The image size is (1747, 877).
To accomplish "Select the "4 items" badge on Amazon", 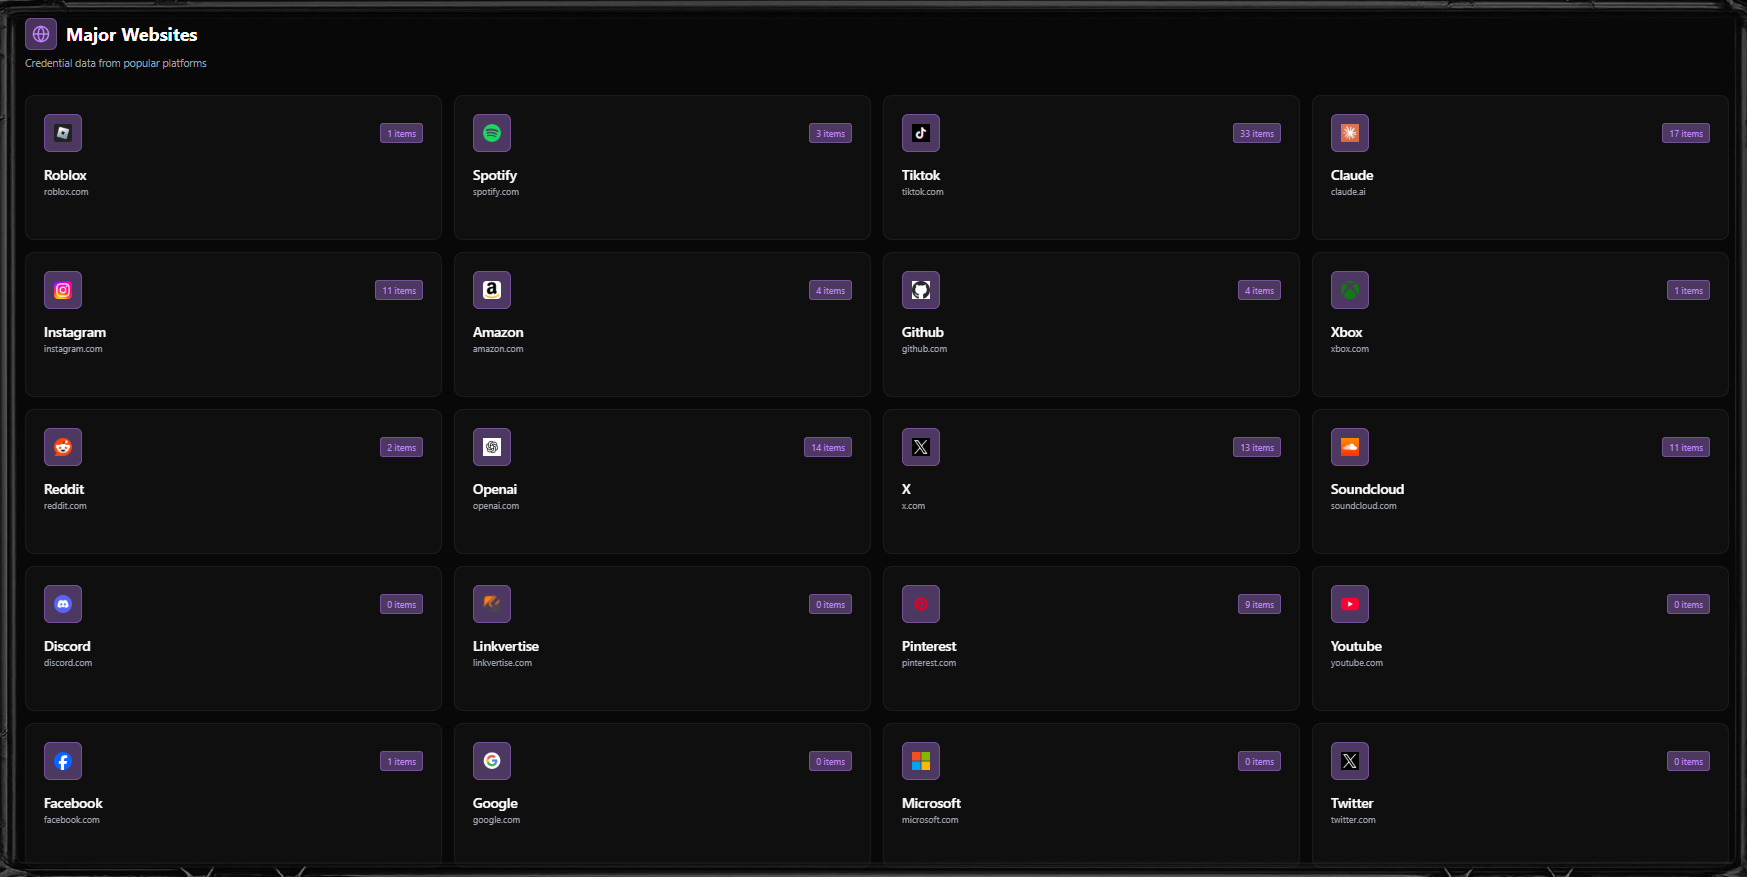I will point(830,291).
